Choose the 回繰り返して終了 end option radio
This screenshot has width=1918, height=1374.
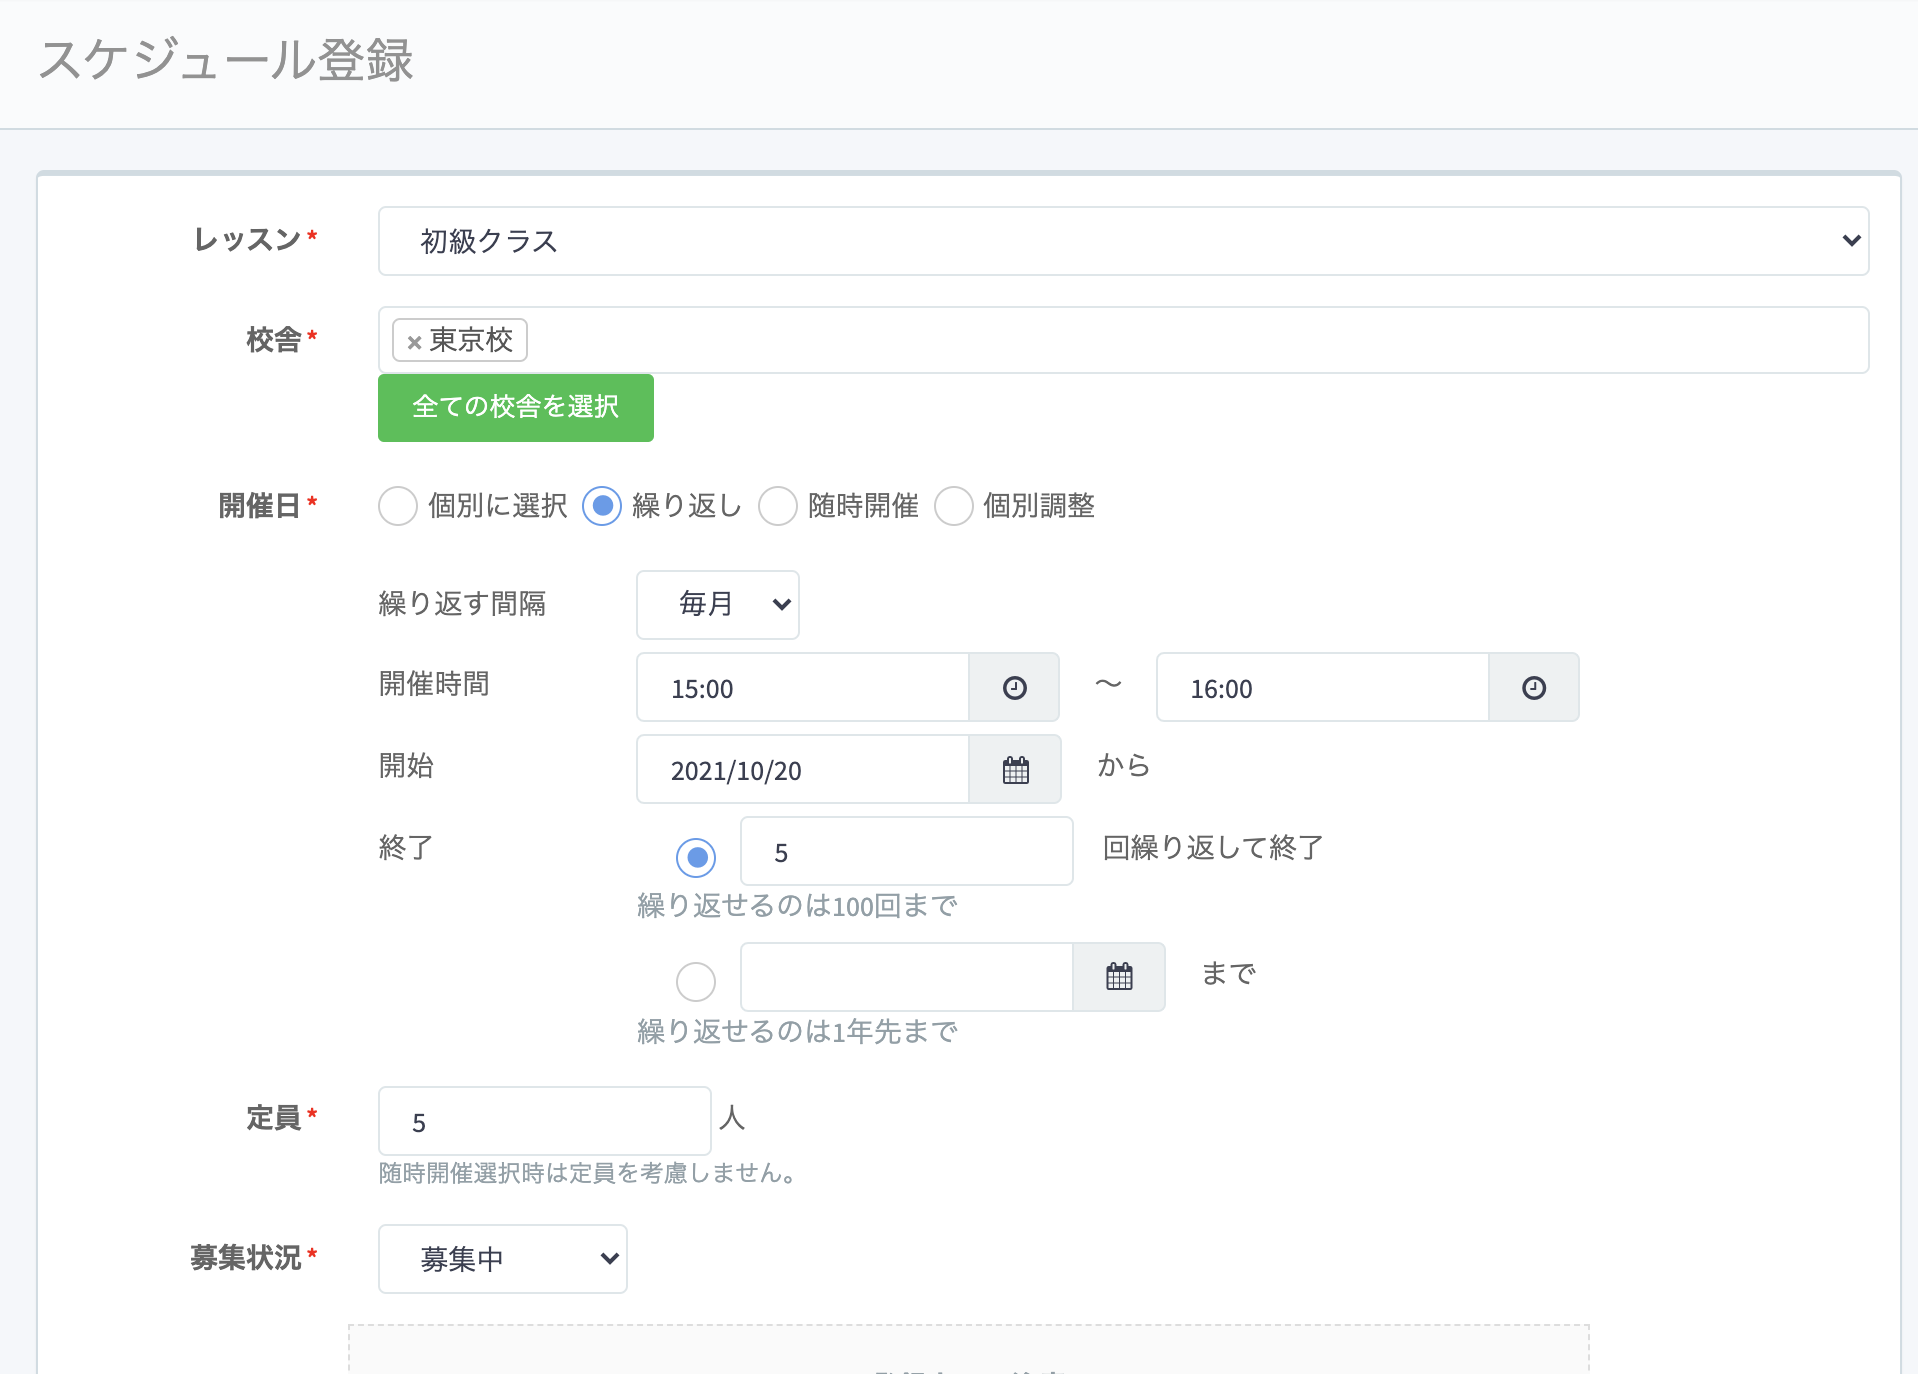696,857
